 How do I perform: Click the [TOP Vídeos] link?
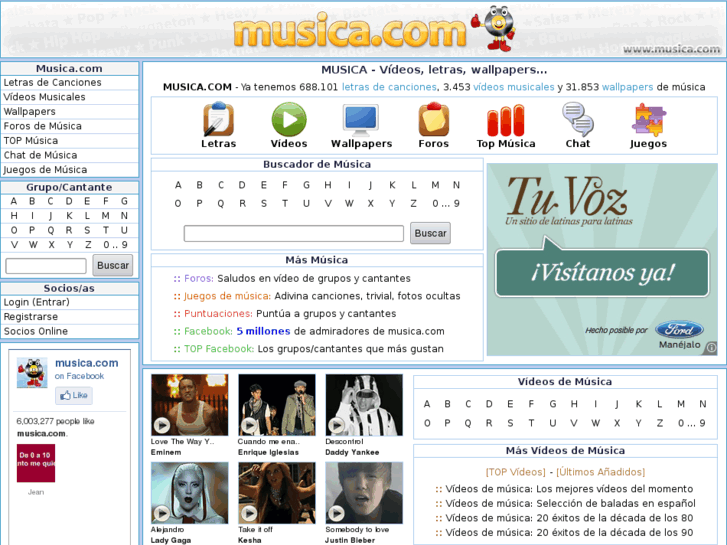(x=516, y=472)
